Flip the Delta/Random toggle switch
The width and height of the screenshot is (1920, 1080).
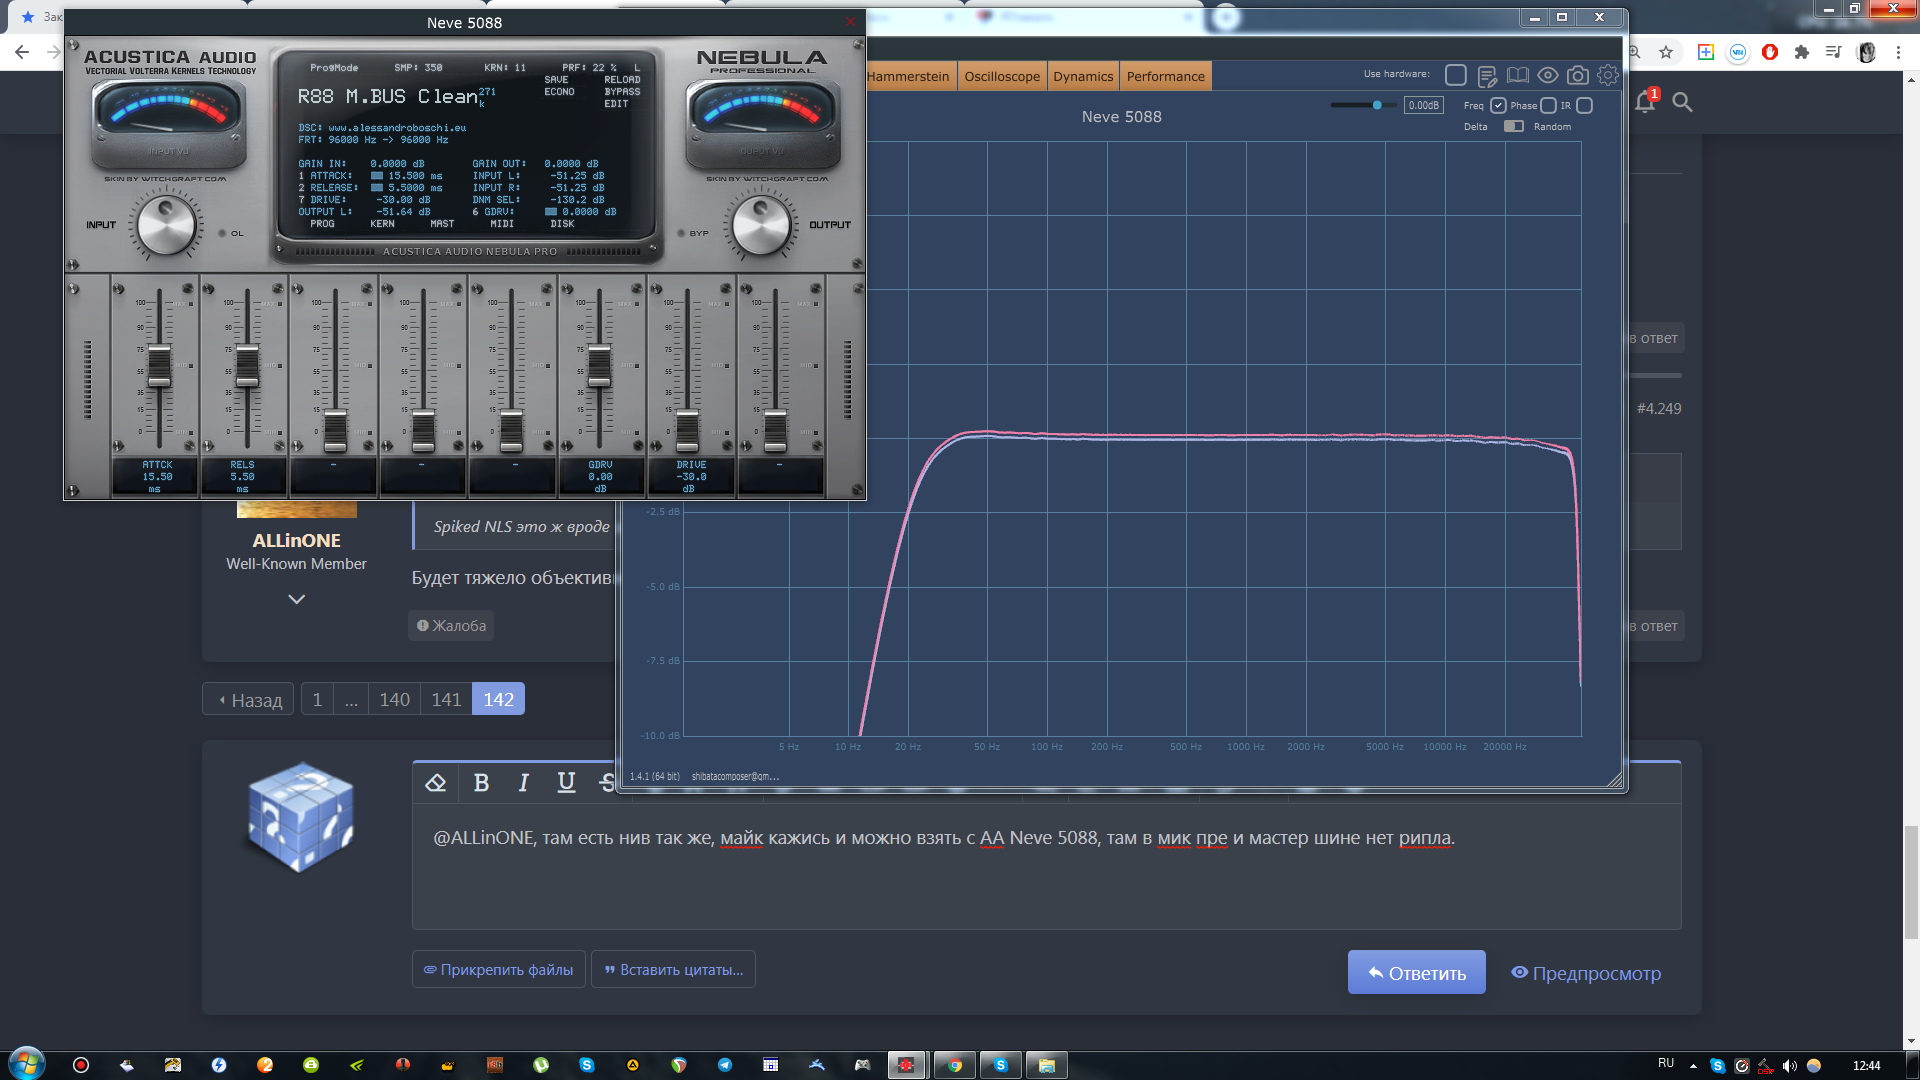1513,127
